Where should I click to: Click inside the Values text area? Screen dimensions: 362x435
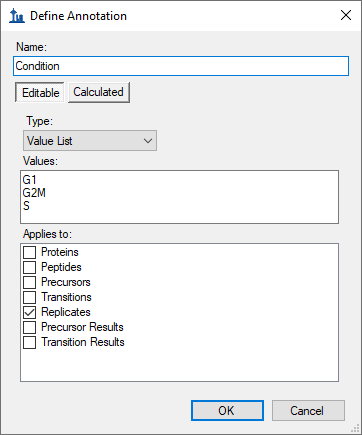(179, 197)
